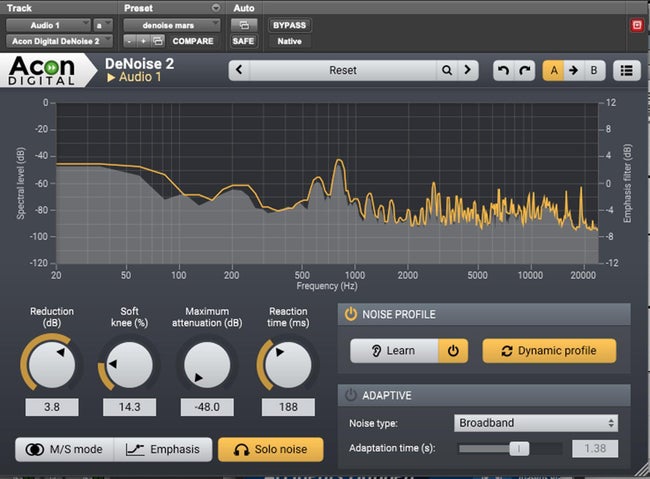This screenshot has width=650, height=479.
Task: Open preset folder settings icon
Action: click(x=158, y=41)
